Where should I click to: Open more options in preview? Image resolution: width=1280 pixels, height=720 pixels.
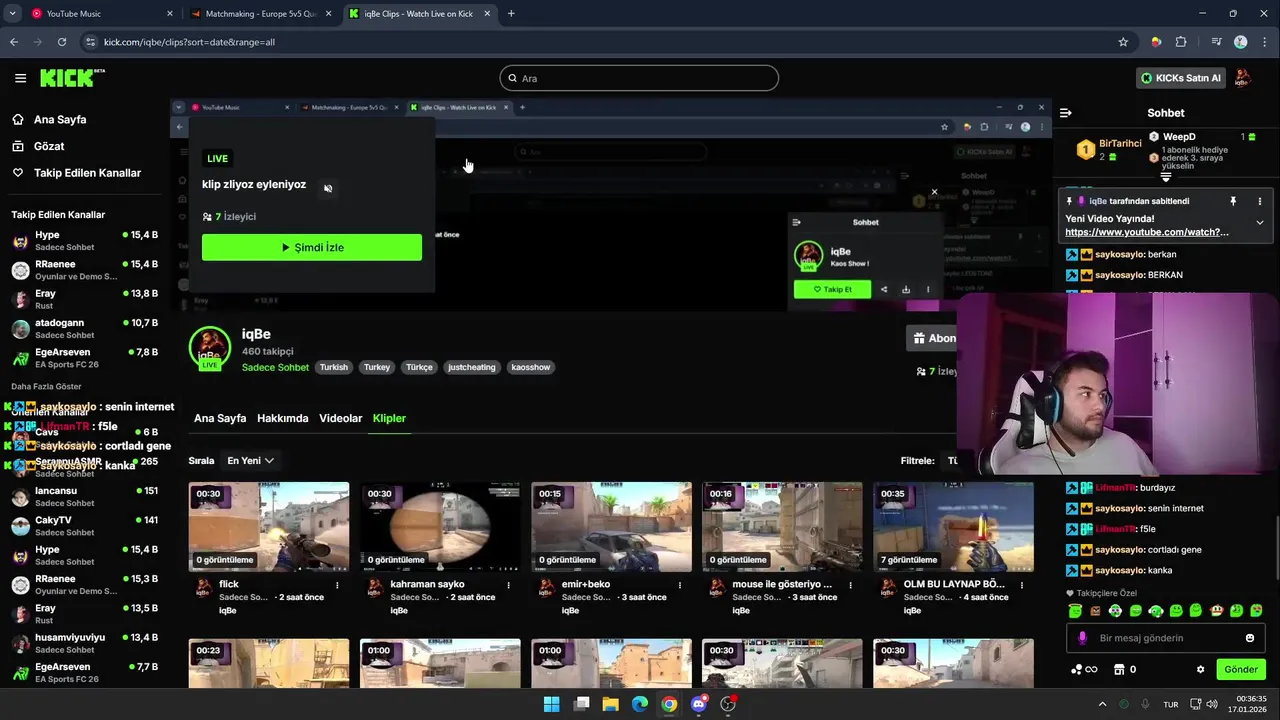click(x=928, y=289)
